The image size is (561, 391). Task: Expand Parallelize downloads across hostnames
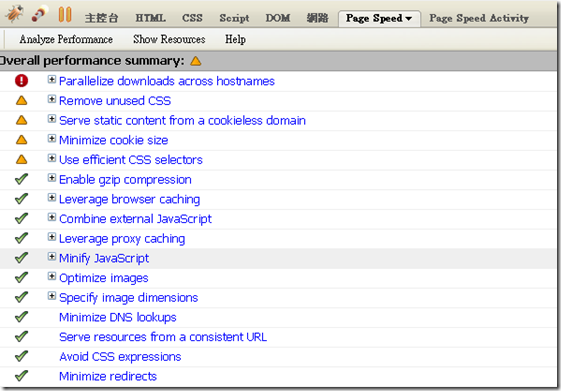[x=52, y=79]
